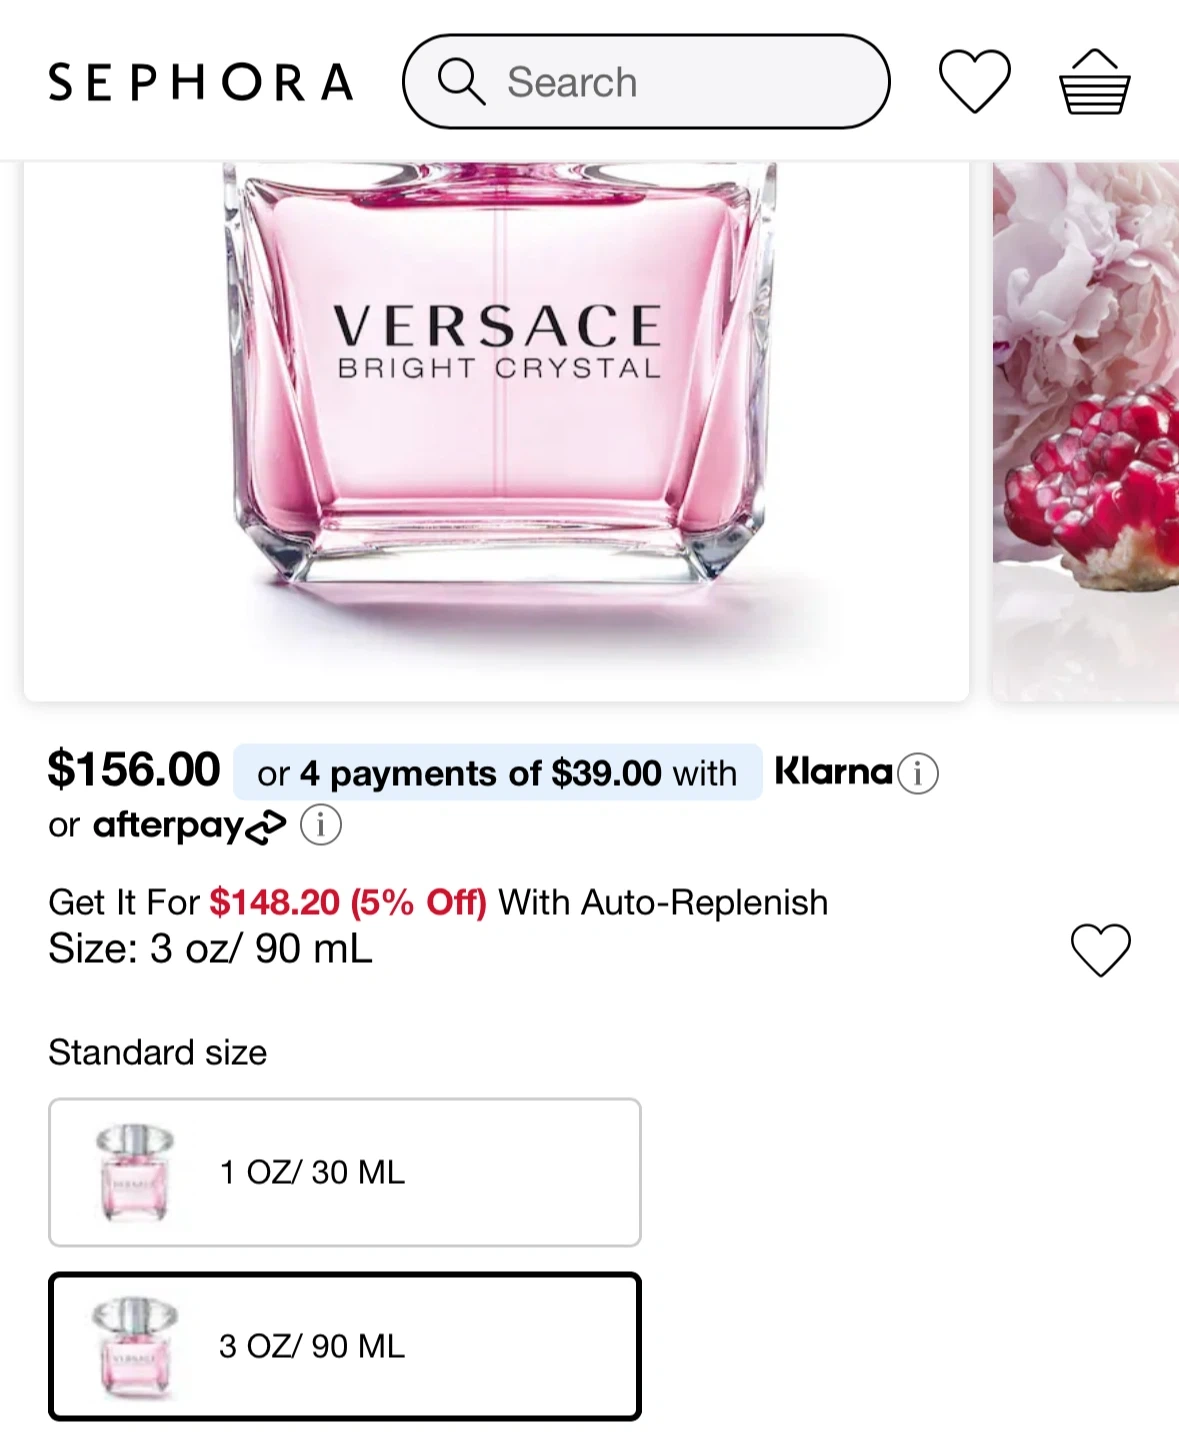Open the shopping basket
This screenshot has width=1179, height=1440.
click(x=1094, y=82)
